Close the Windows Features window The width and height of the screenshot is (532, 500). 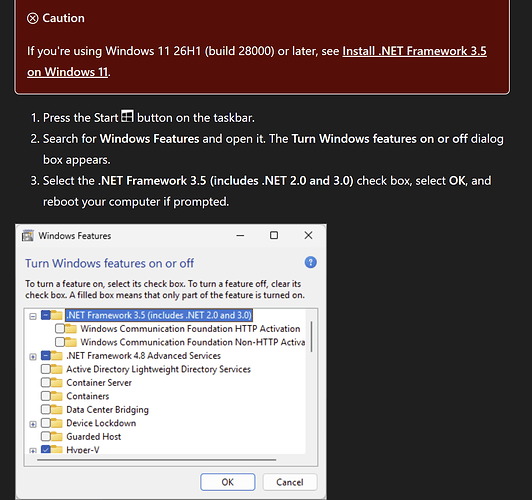click(308, 235)
